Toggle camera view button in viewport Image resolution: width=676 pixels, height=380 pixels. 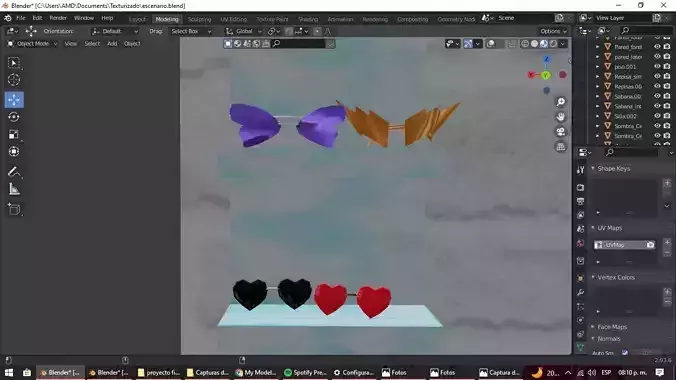click(x=560, y=132)
